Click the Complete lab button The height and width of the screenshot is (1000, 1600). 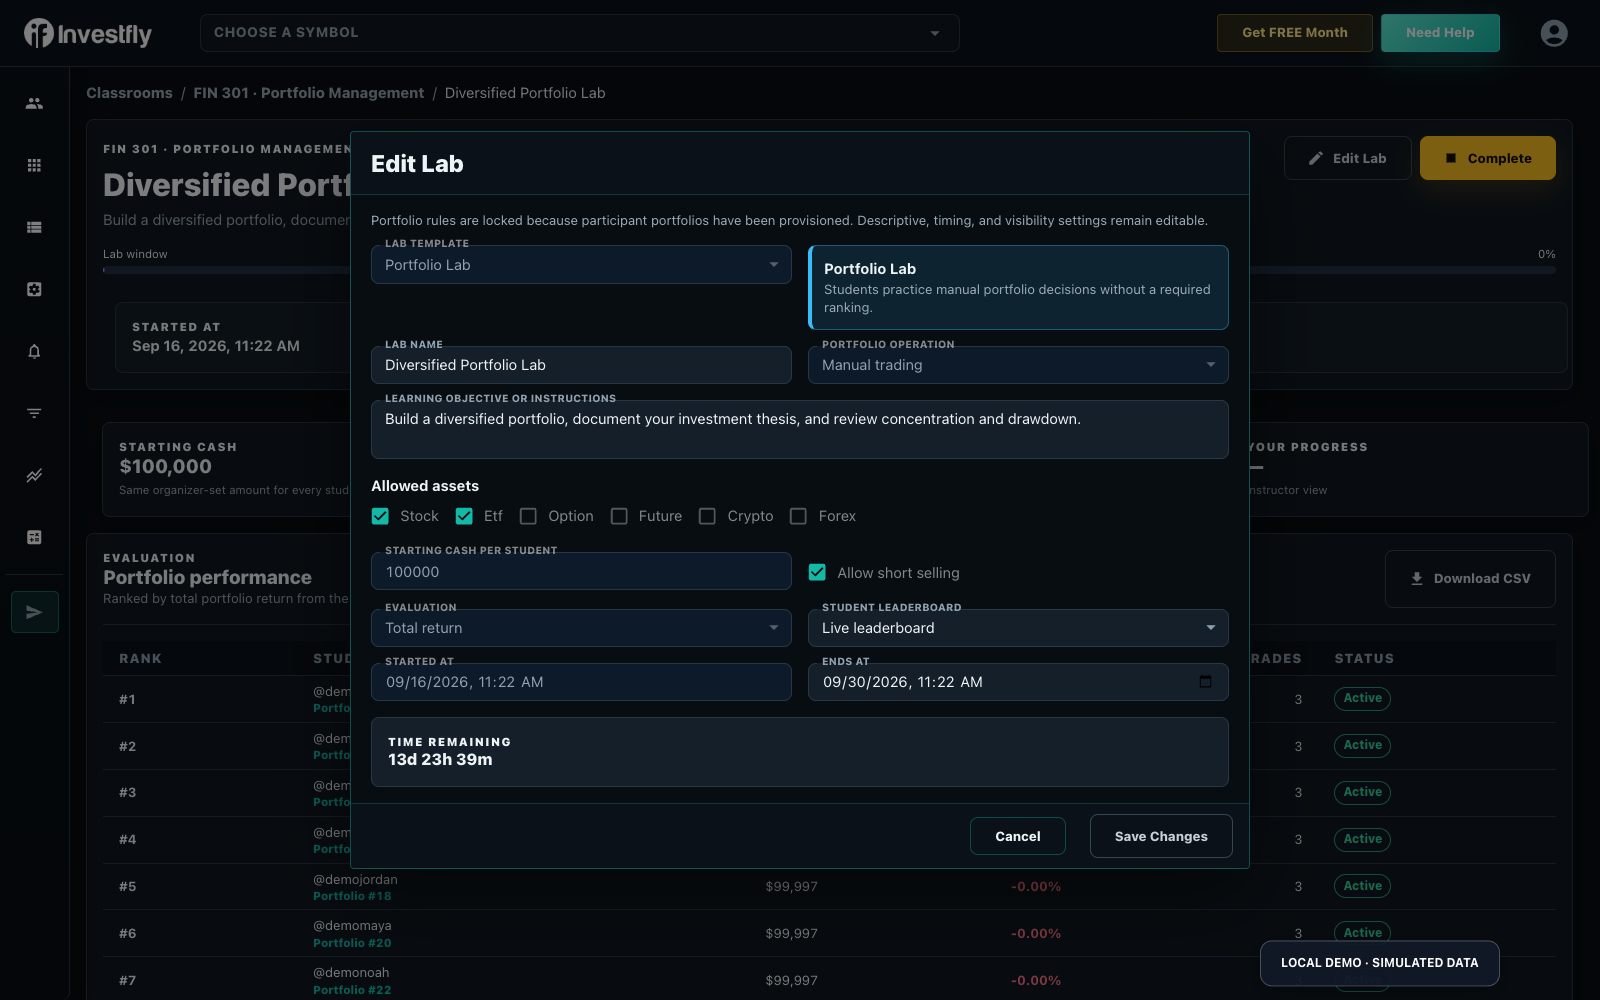click(x=1488, y=158)
